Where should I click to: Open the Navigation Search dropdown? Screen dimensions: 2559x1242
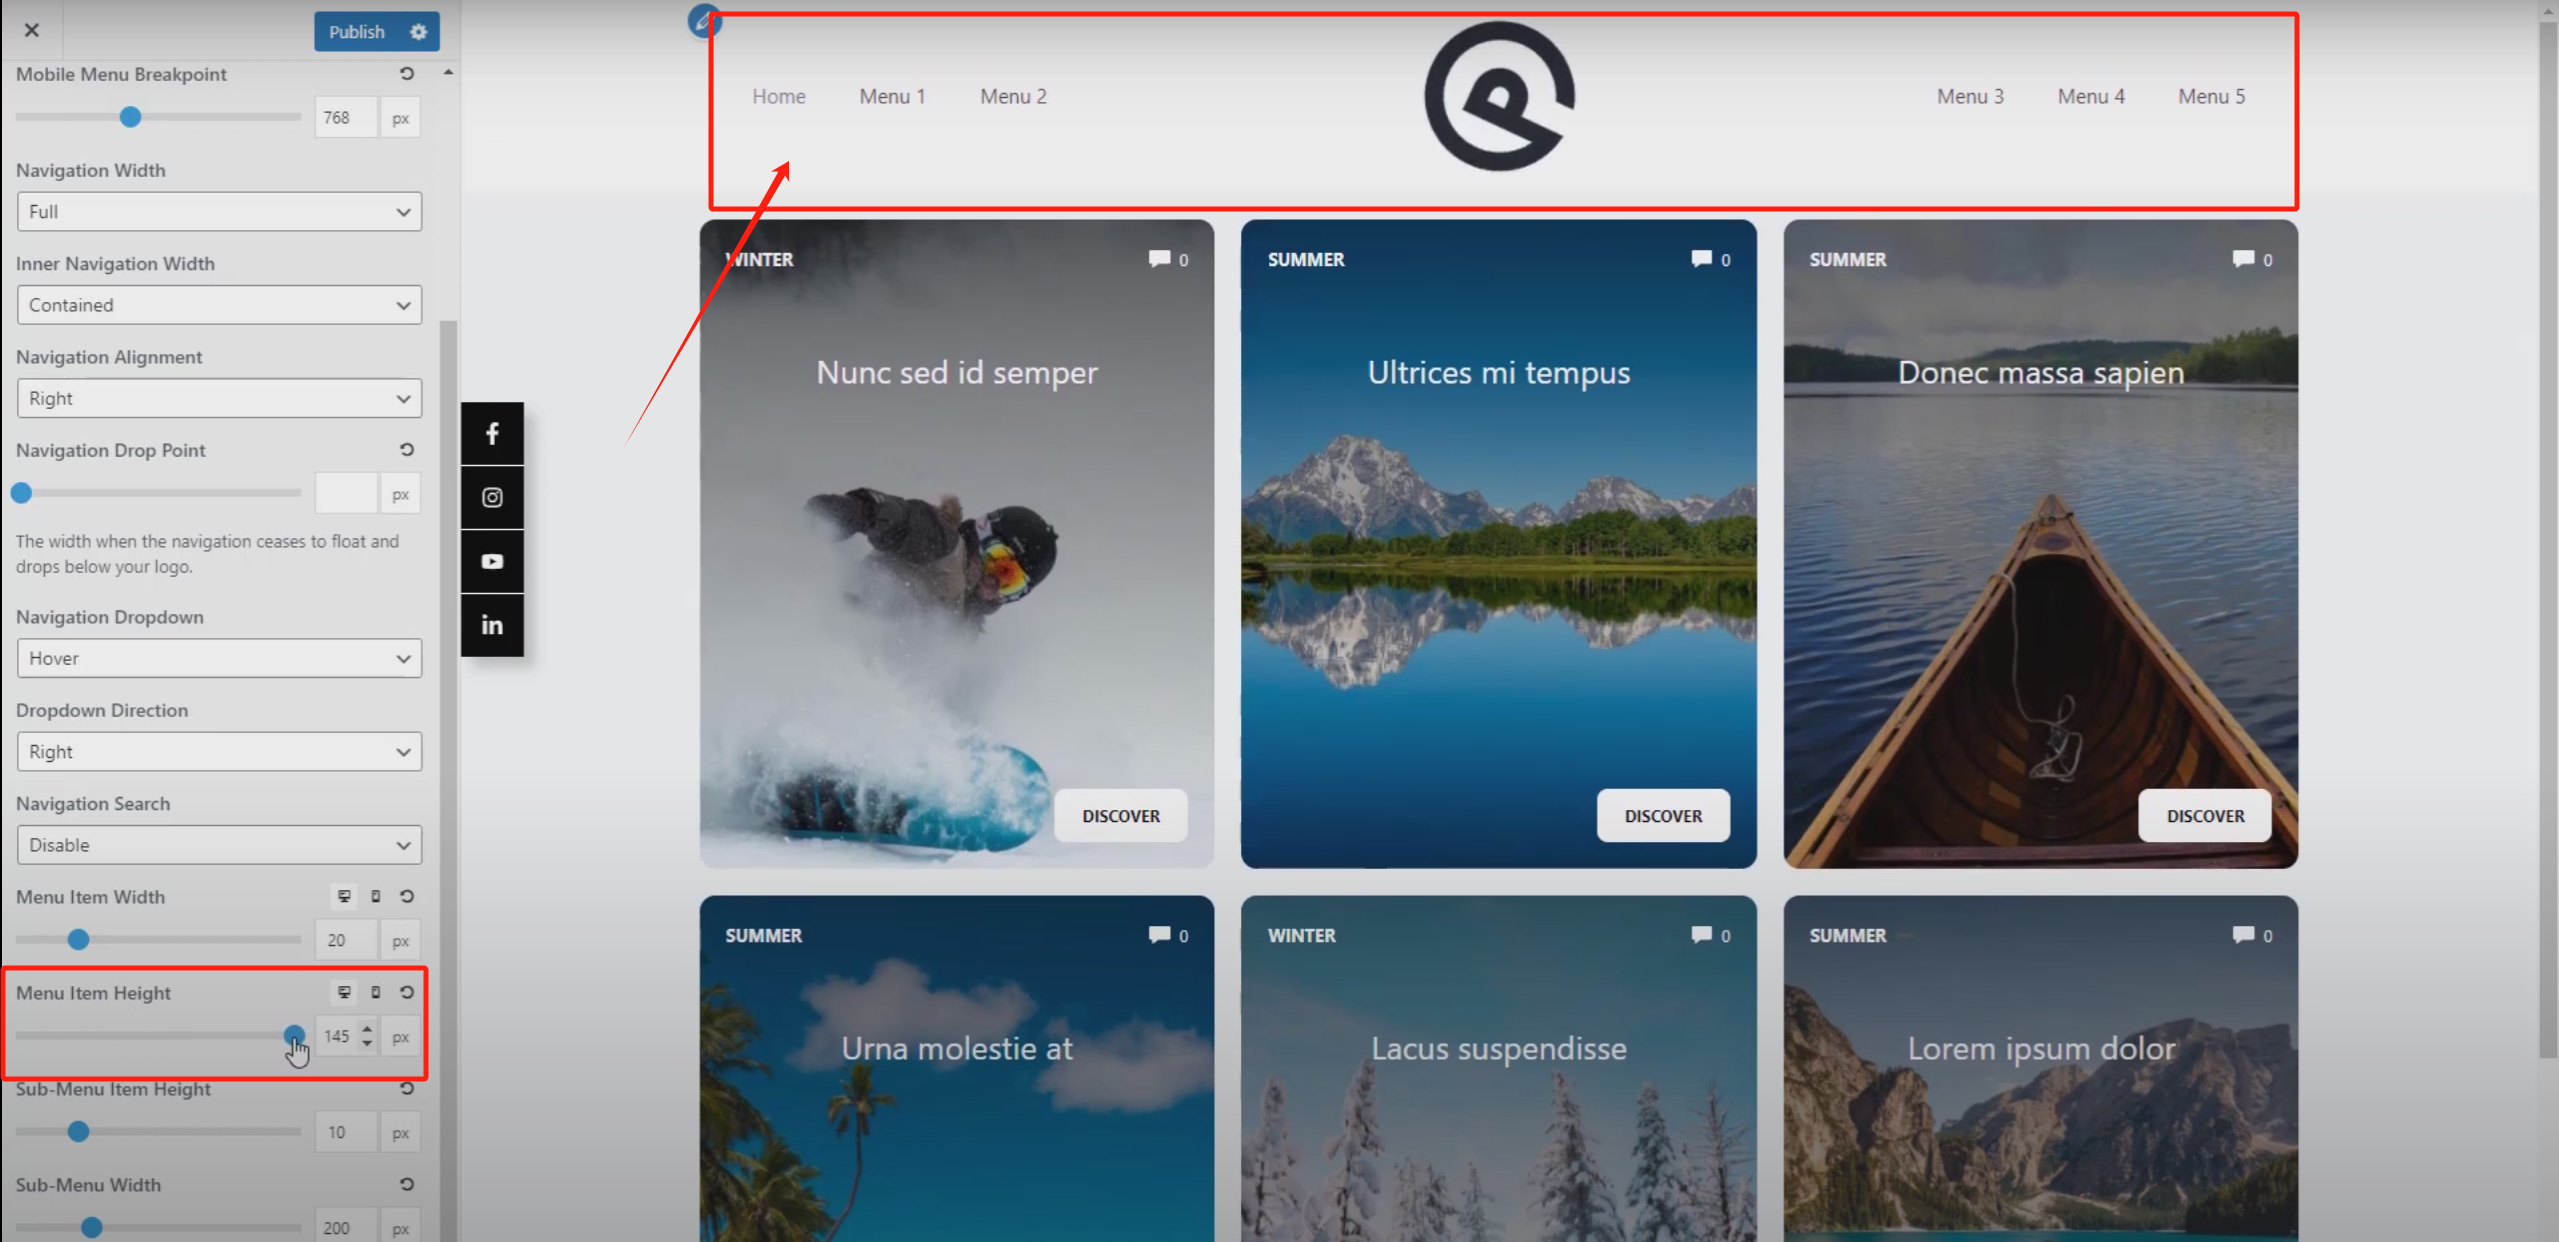(x=219, y=846)
